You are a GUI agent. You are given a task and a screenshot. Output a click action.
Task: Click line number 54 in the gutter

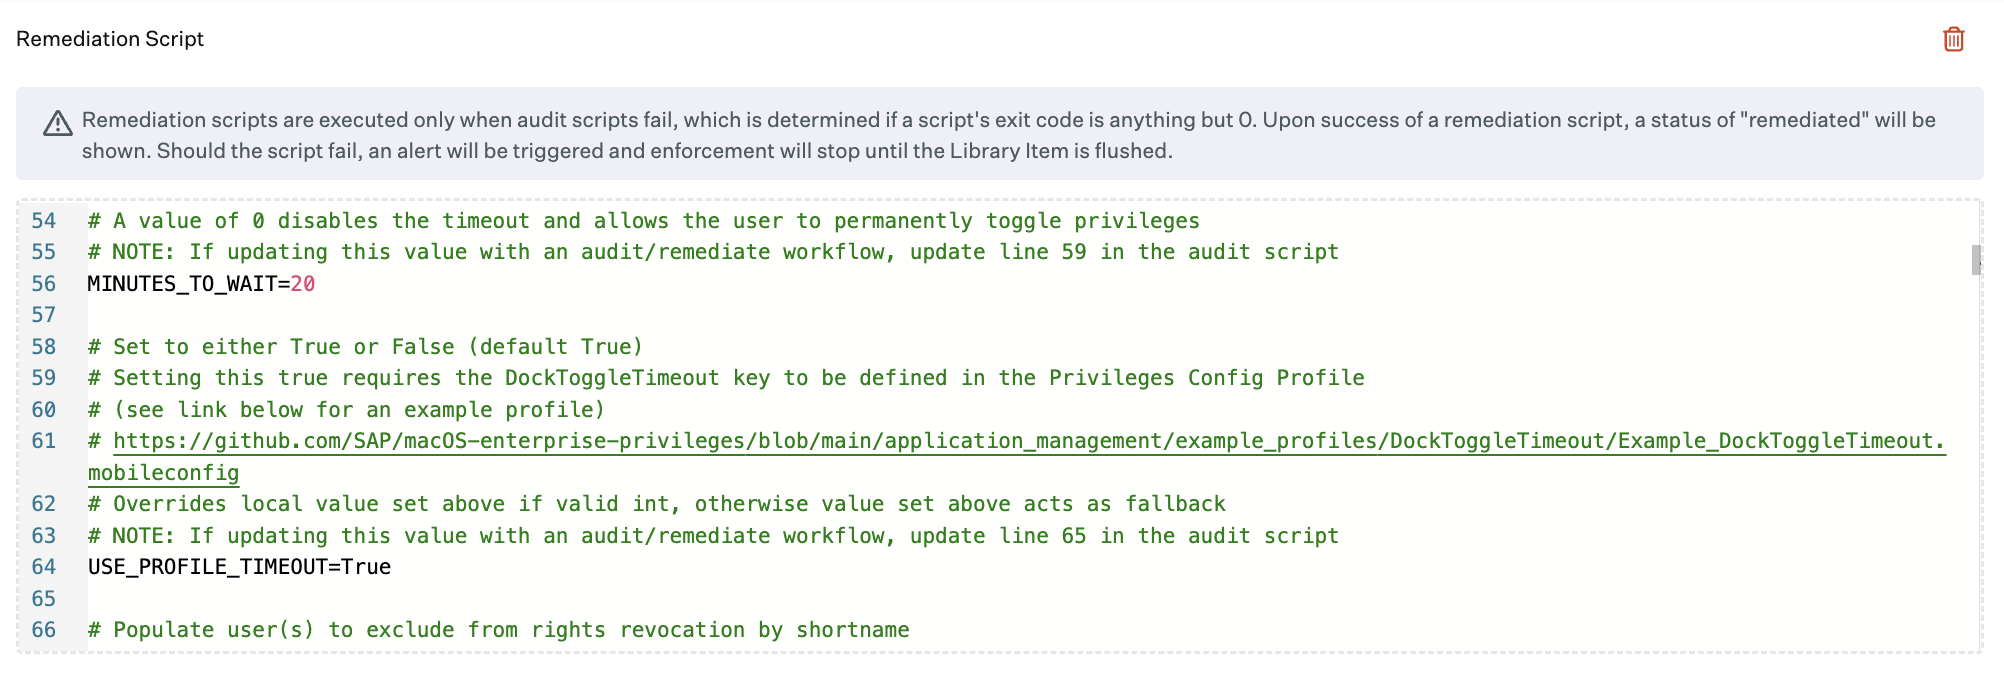coord(44,221)
